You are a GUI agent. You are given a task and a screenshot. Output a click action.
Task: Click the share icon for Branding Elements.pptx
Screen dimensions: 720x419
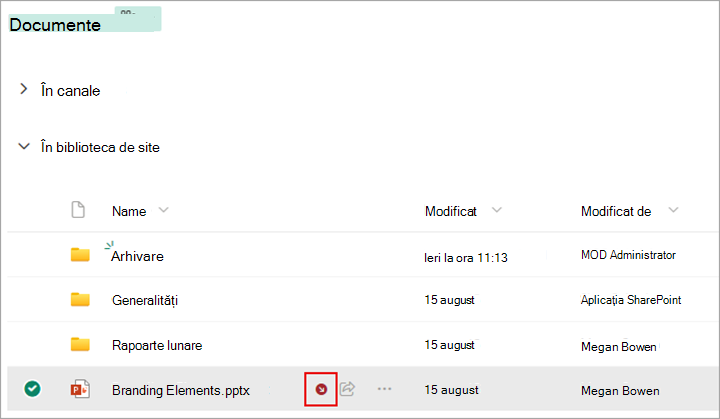[348, 389]
